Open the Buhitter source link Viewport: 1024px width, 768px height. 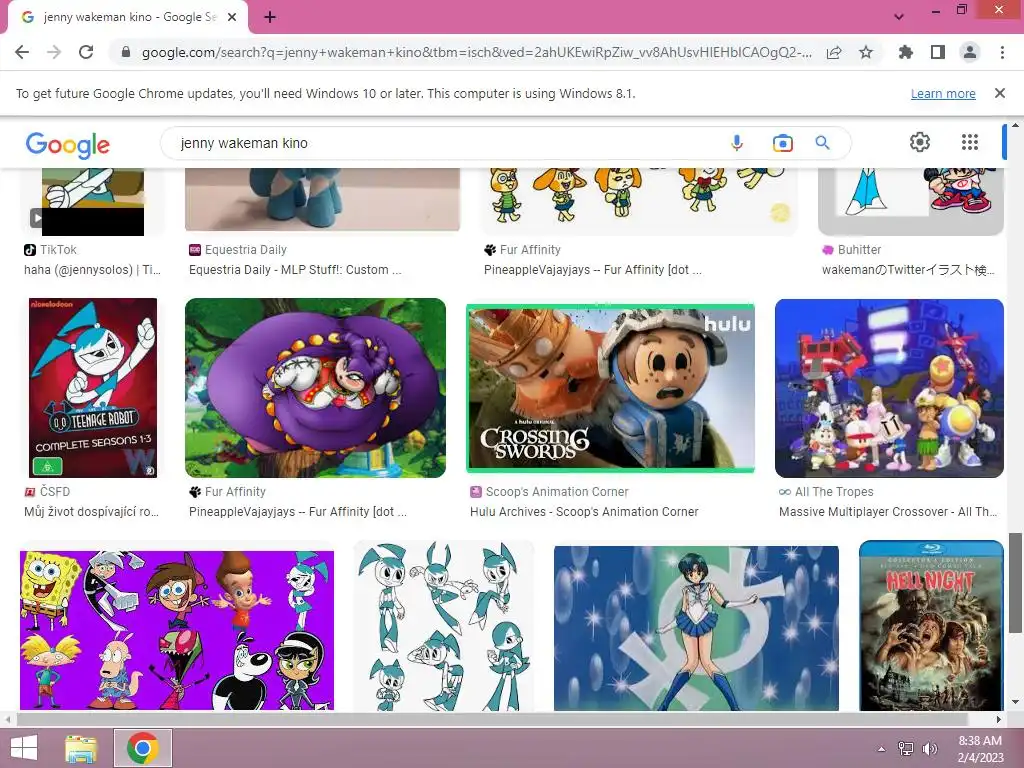(852, 249)
